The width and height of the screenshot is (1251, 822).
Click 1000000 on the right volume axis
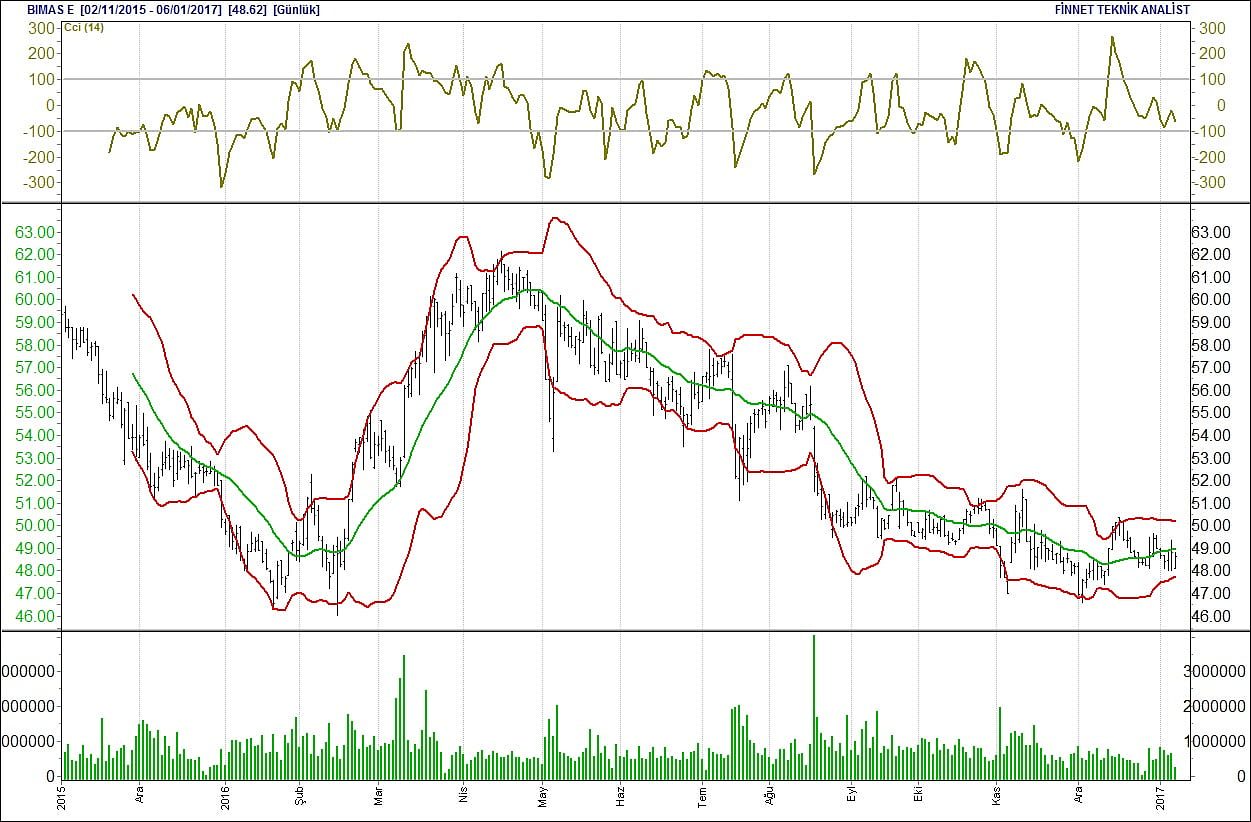1216,741
